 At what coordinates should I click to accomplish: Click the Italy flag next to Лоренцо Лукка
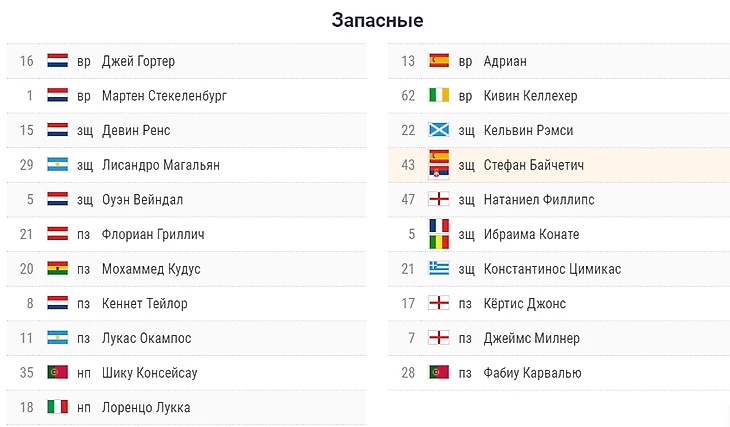pyautogui.click(x=57, y=407)
